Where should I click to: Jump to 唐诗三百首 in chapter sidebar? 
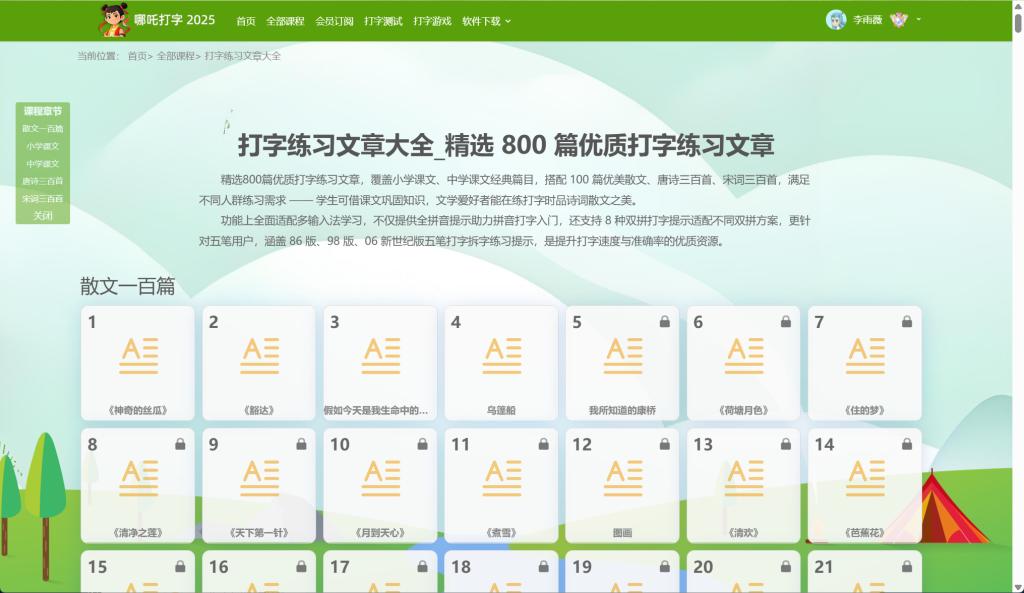point(43,181)
